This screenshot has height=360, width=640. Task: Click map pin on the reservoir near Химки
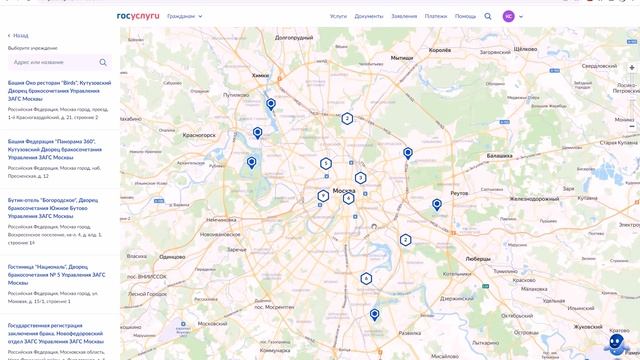coord(271,104)
